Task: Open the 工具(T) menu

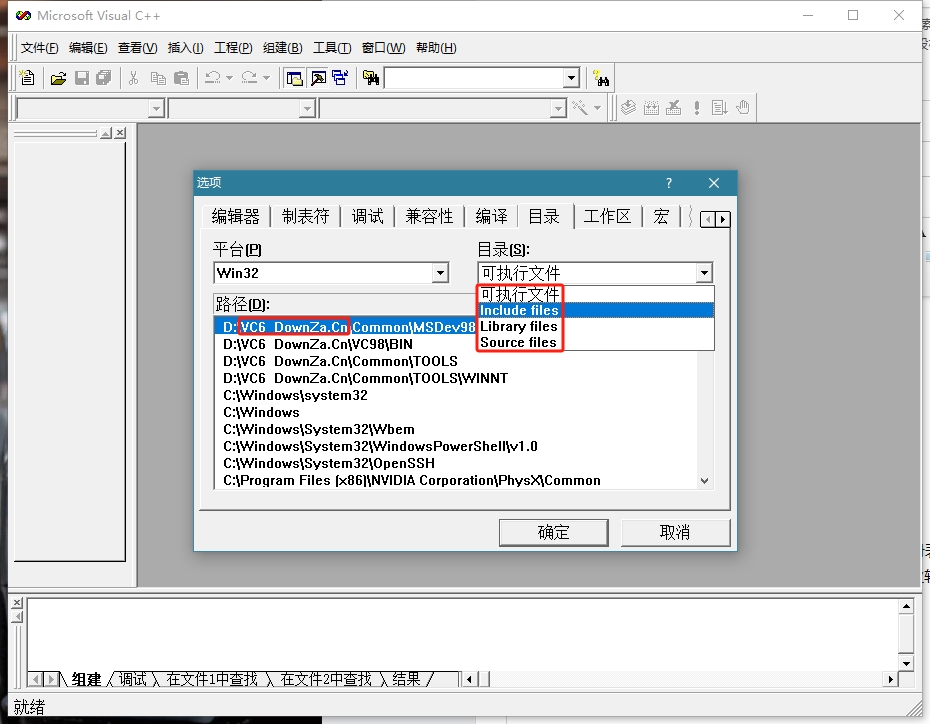Action: pyautogui.click(x=332, y=48)
